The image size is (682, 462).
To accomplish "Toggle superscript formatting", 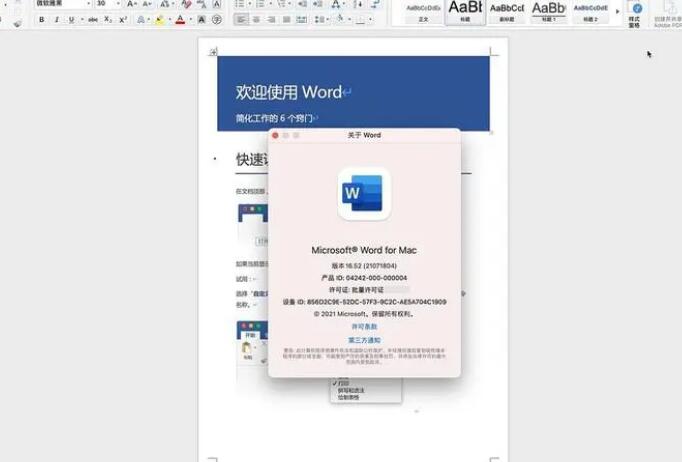I will (122, 19).
